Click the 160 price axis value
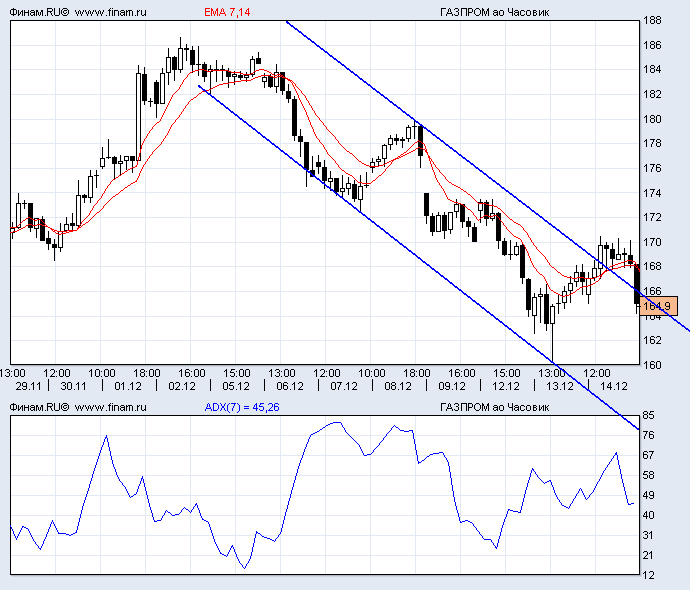The image size is (690, 590). pyautogui.click(x=652, y=365)
